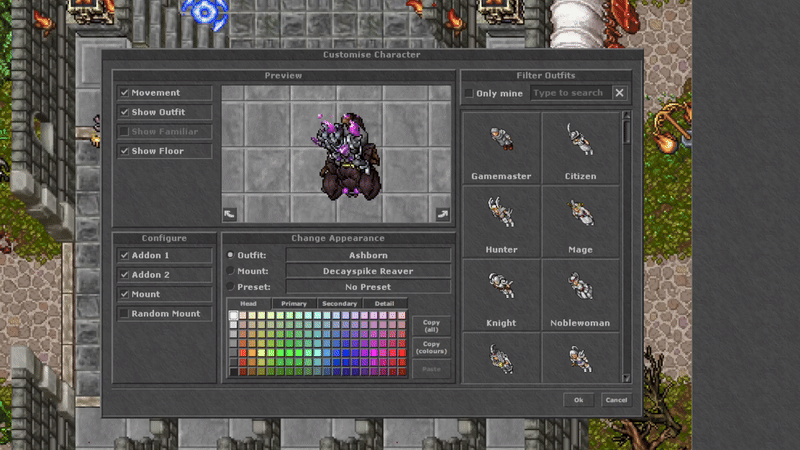This screenshot has width=800, height=450.
Task: Toggle the Movement checkbox
Action: [124, 93]
